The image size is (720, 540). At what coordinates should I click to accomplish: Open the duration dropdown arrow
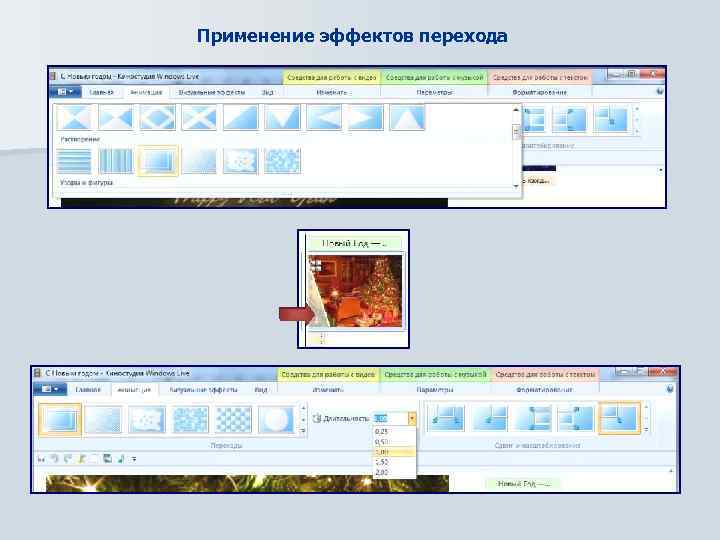[x=412, y=418]
